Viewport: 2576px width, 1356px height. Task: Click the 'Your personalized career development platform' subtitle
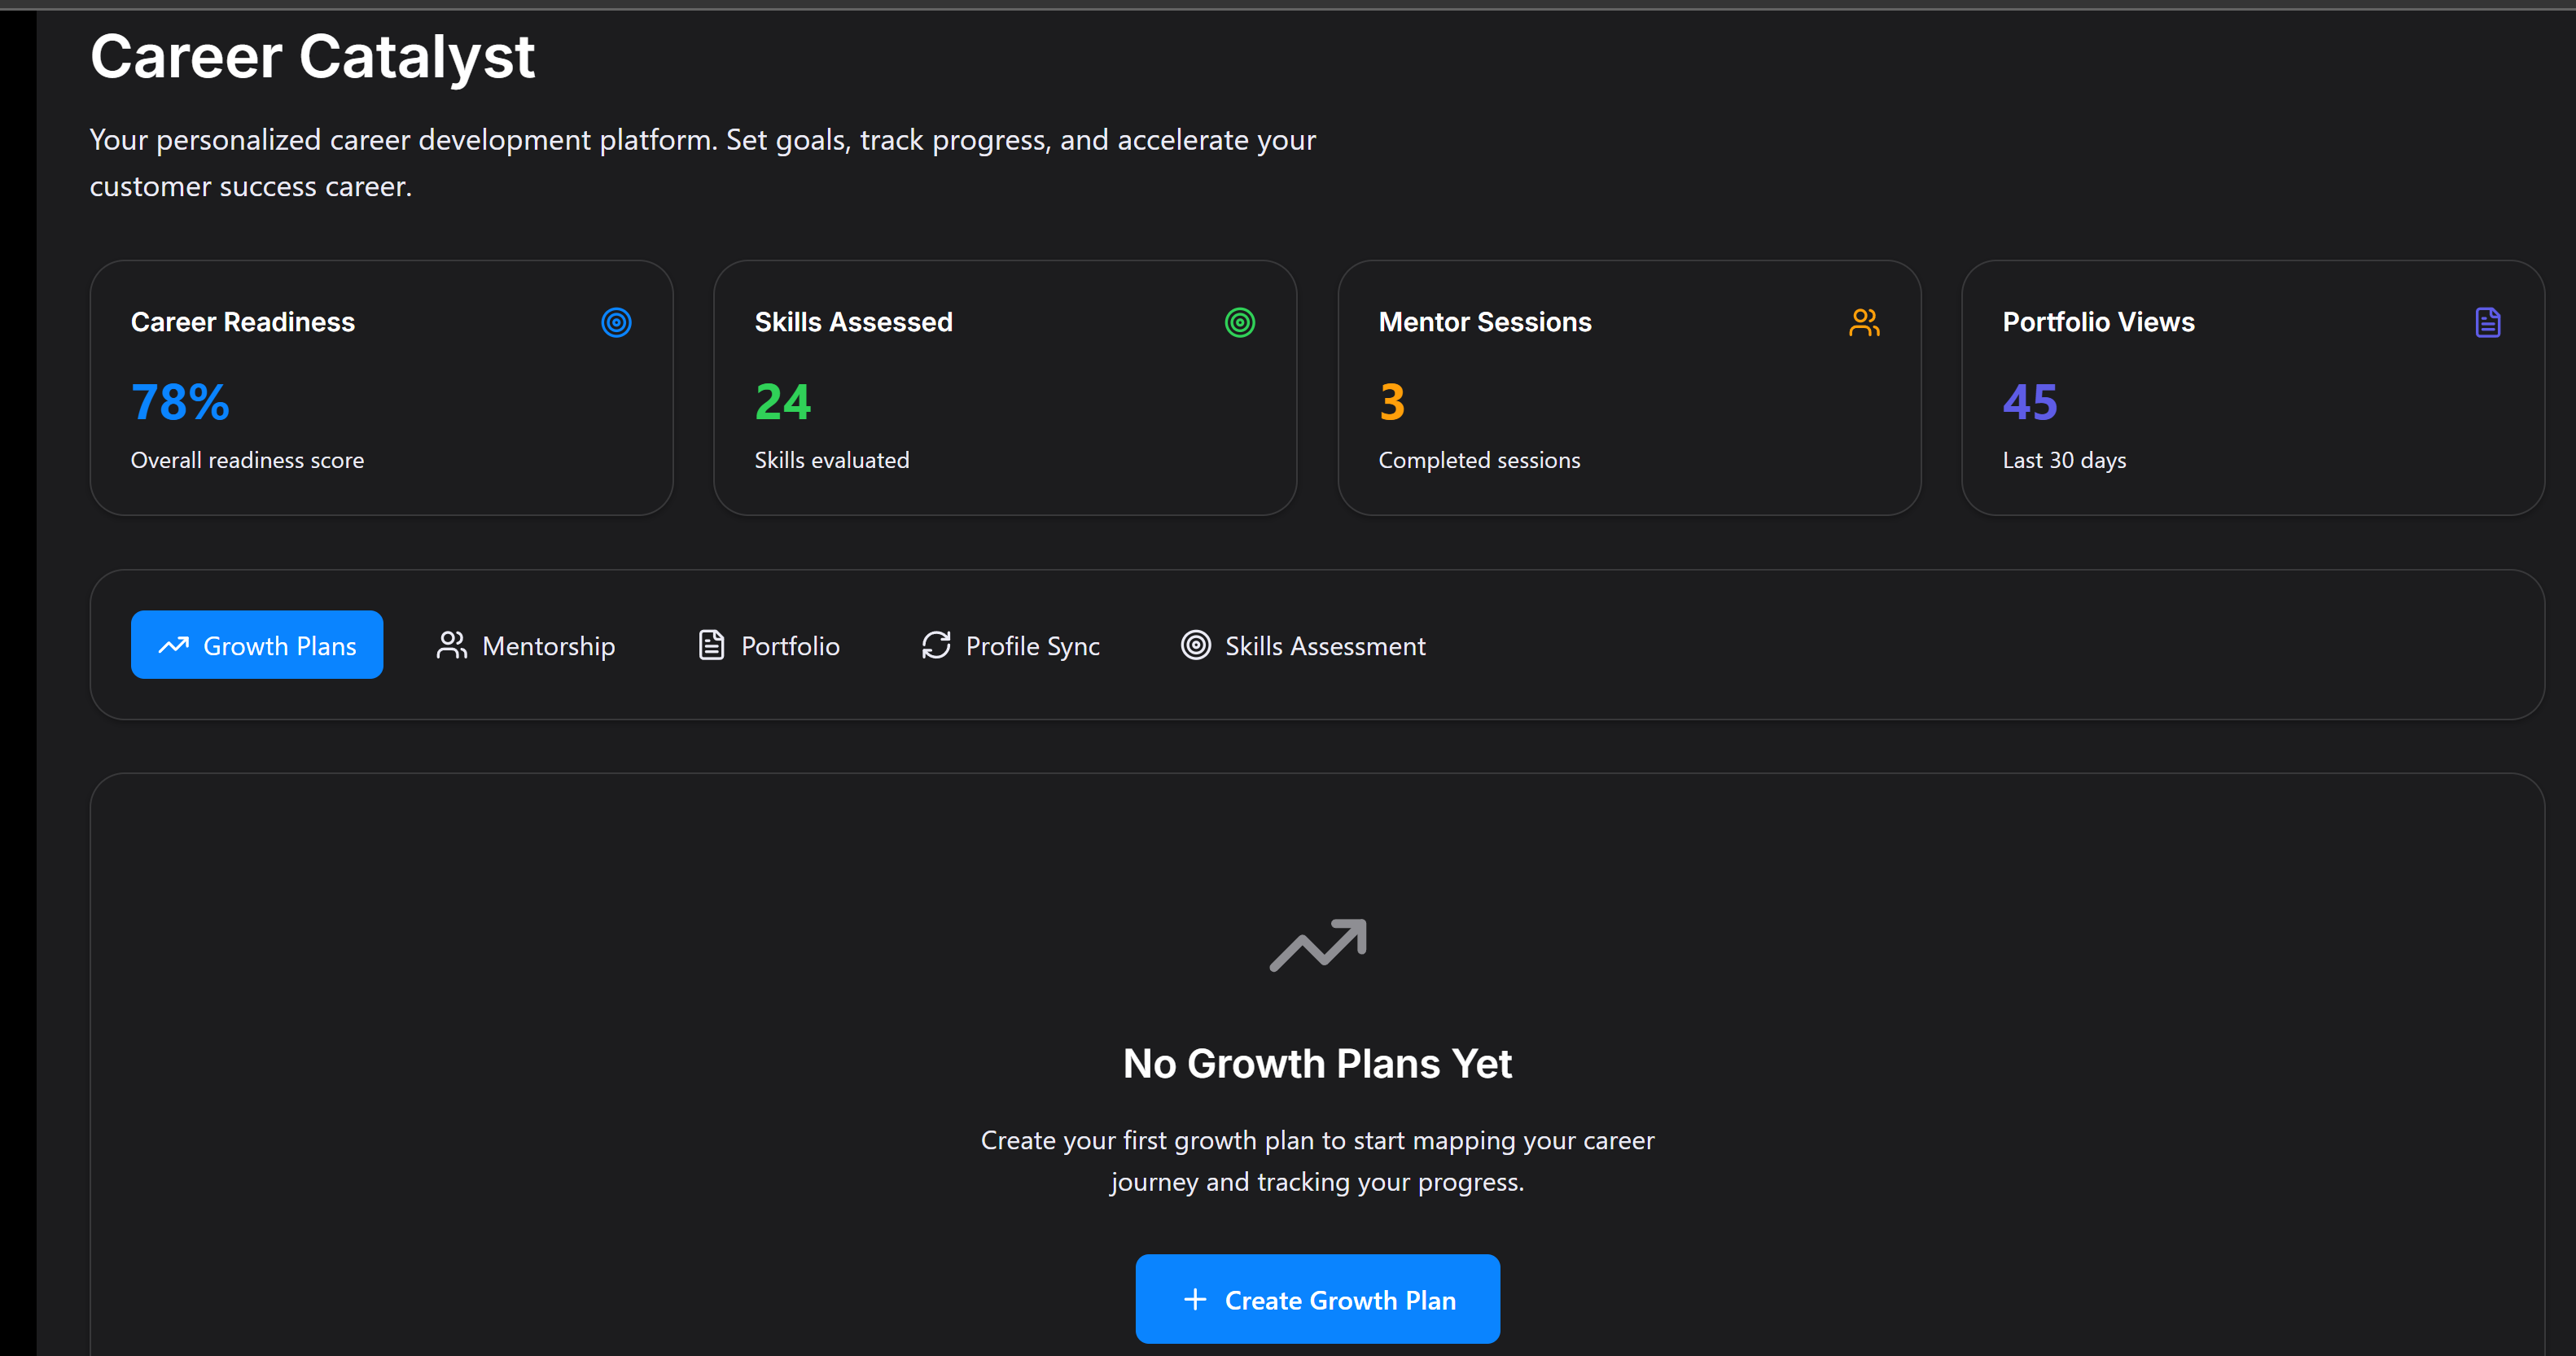pyautogui.click(x=702, y=163)
